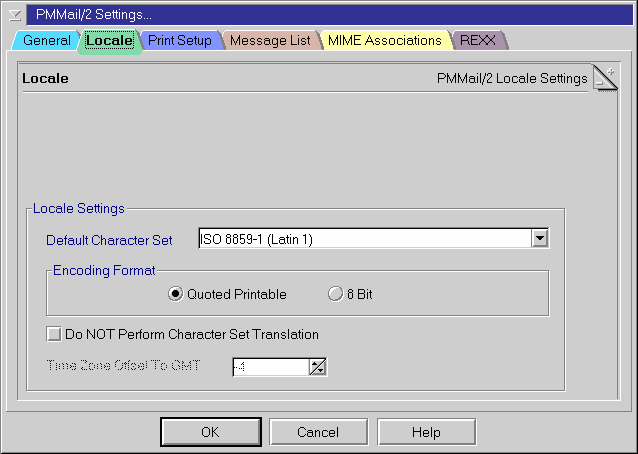Click the Encoding Format group label
This screenshot has width=638, height=454.
pyautogui.click(x=104, y=271)
